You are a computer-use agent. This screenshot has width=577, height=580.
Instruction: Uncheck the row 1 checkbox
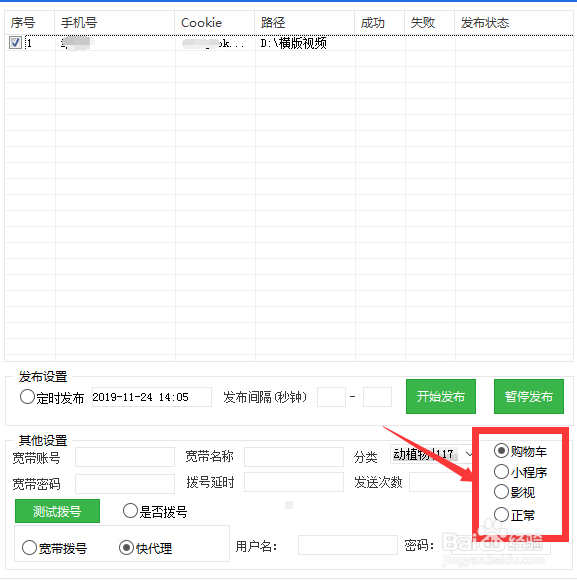tap(15, 43)
